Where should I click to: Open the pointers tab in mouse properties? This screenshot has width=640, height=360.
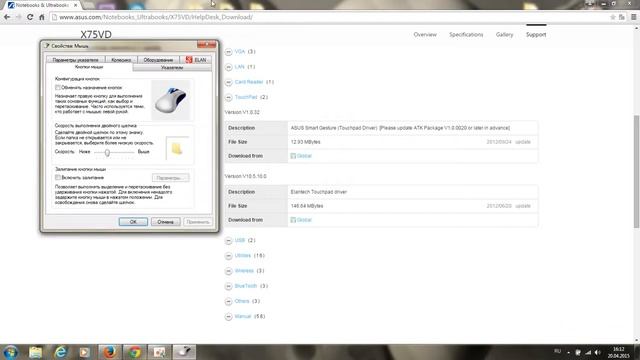172,68
